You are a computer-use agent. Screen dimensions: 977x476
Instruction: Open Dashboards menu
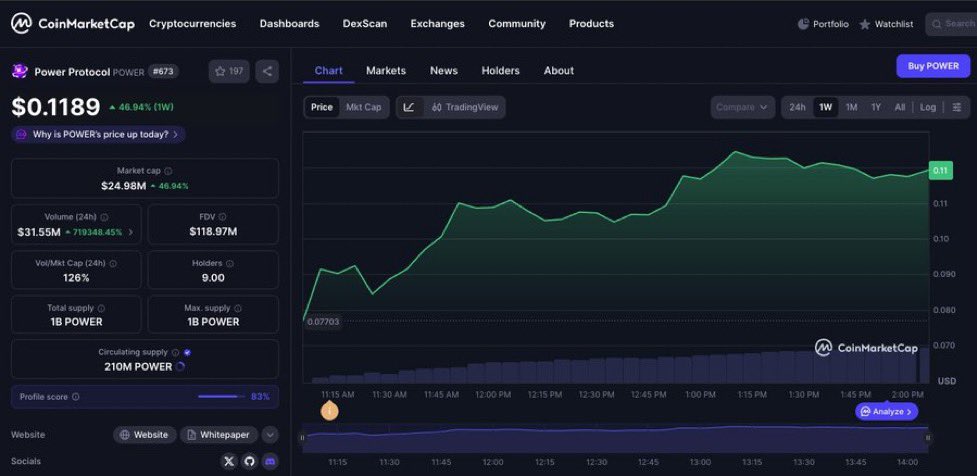click(x=290, y=24)
